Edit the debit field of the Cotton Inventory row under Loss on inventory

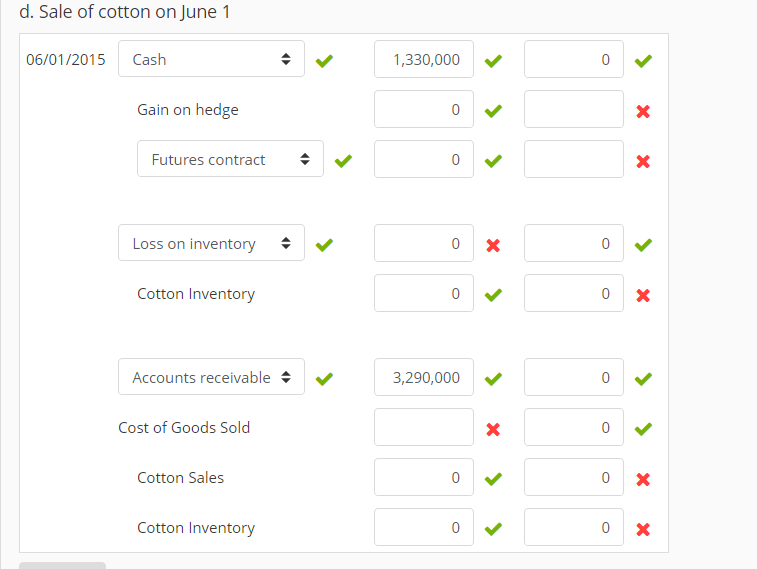(x=424, y=293)
